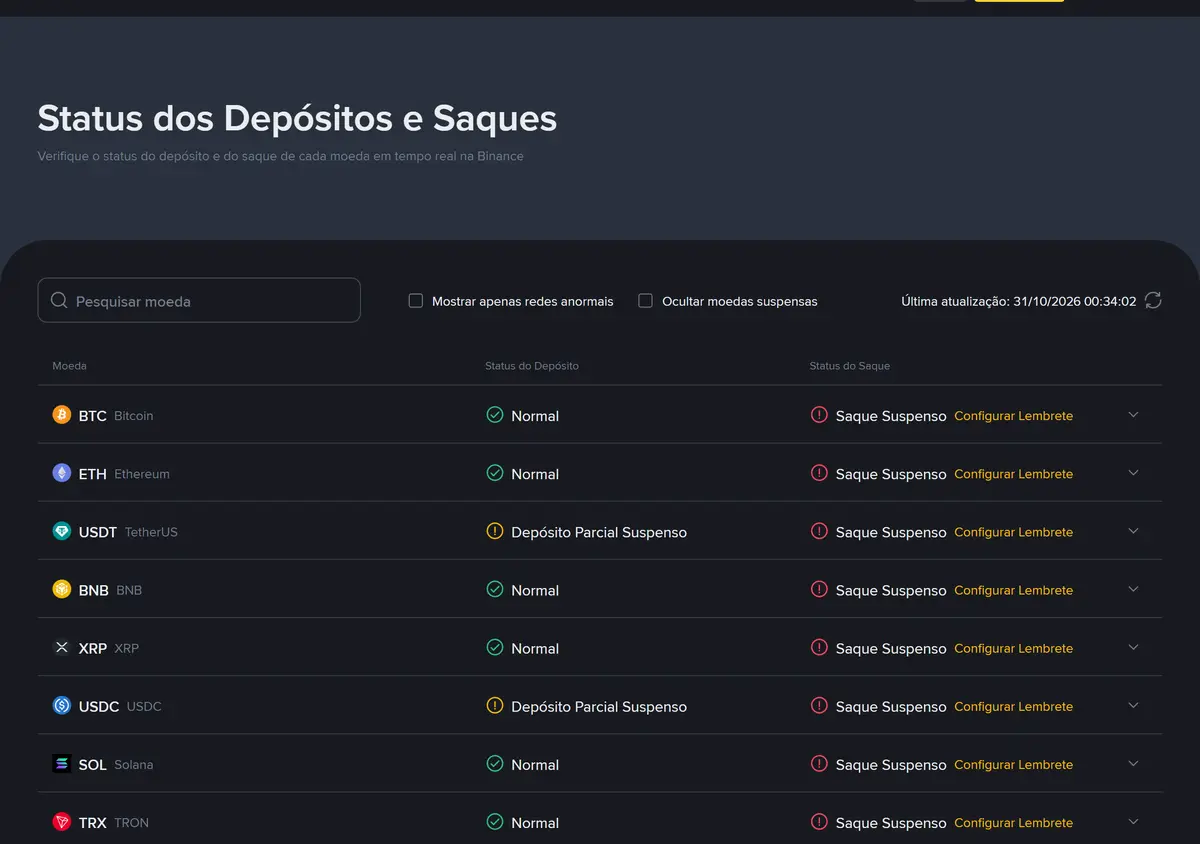1200x844 pixels.
Task: Expand the TRX row details
Action: click(1133, 821)
